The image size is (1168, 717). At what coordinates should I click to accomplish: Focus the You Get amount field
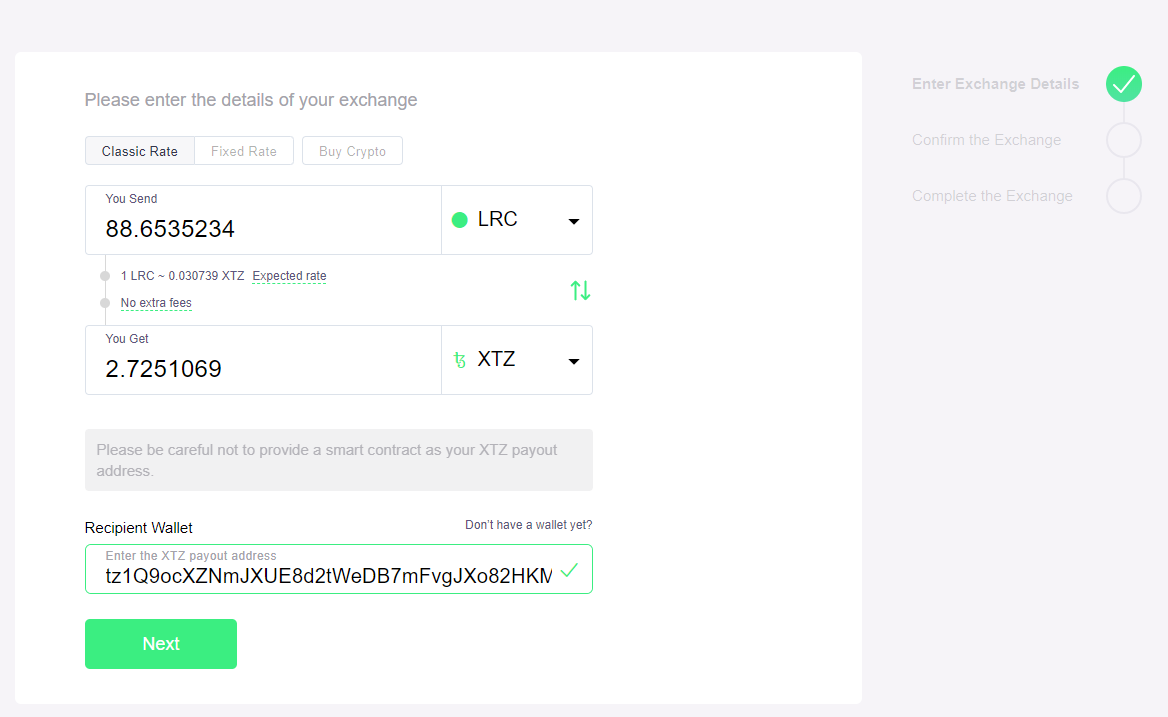[264, 360]
